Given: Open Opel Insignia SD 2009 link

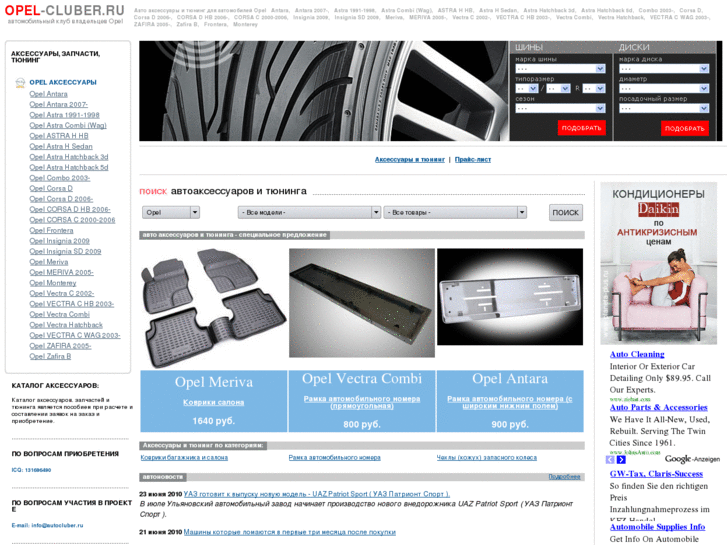Looking at the screenshot, I should (x=65, y=251).
